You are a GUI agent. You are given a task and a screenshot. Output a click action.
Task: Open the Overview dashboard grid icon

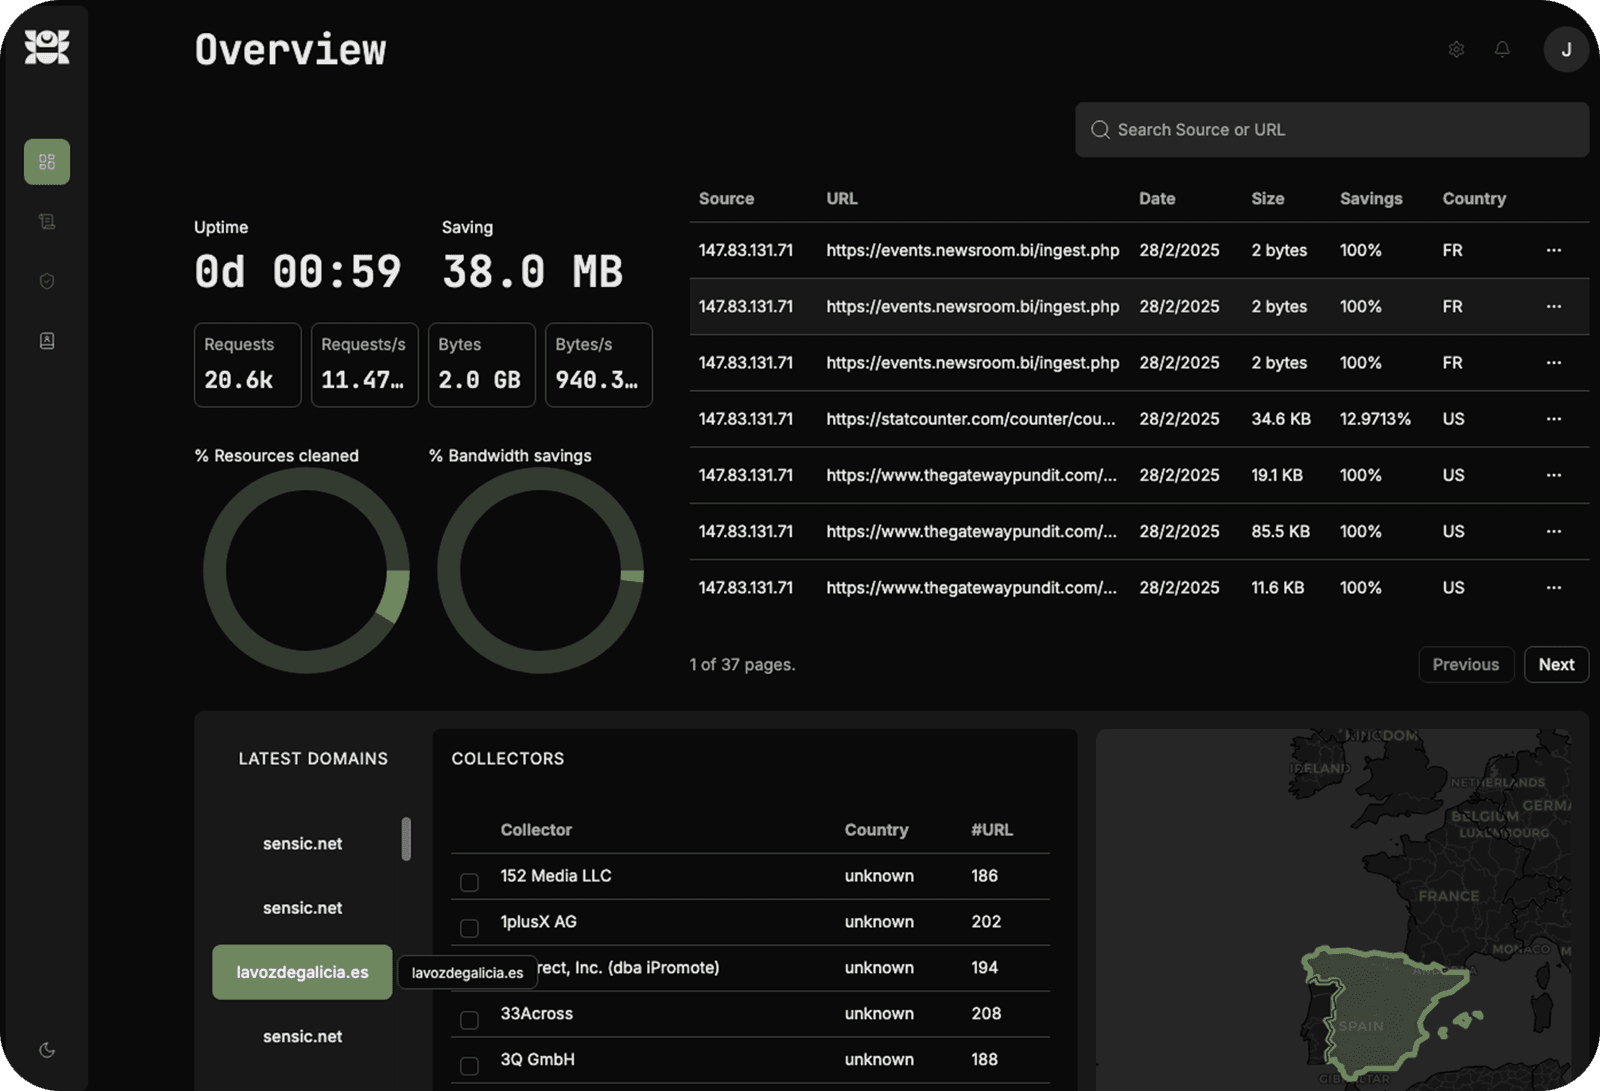click(47, 162)
